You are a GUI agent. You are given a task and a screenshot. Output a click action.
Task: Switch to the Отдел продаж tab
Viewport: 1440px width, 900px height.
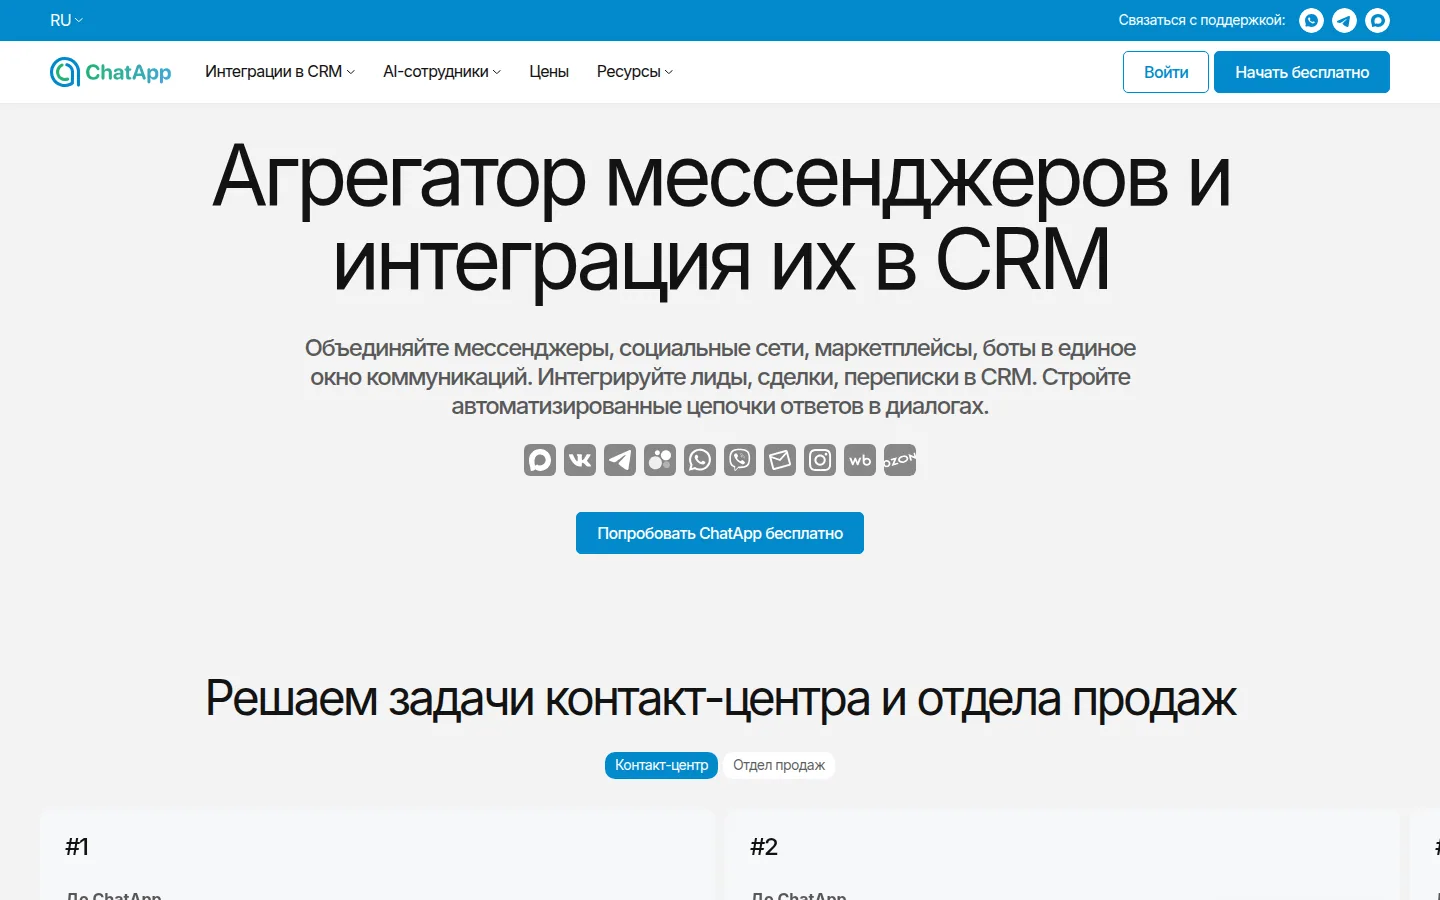click(x=779, y=765)
